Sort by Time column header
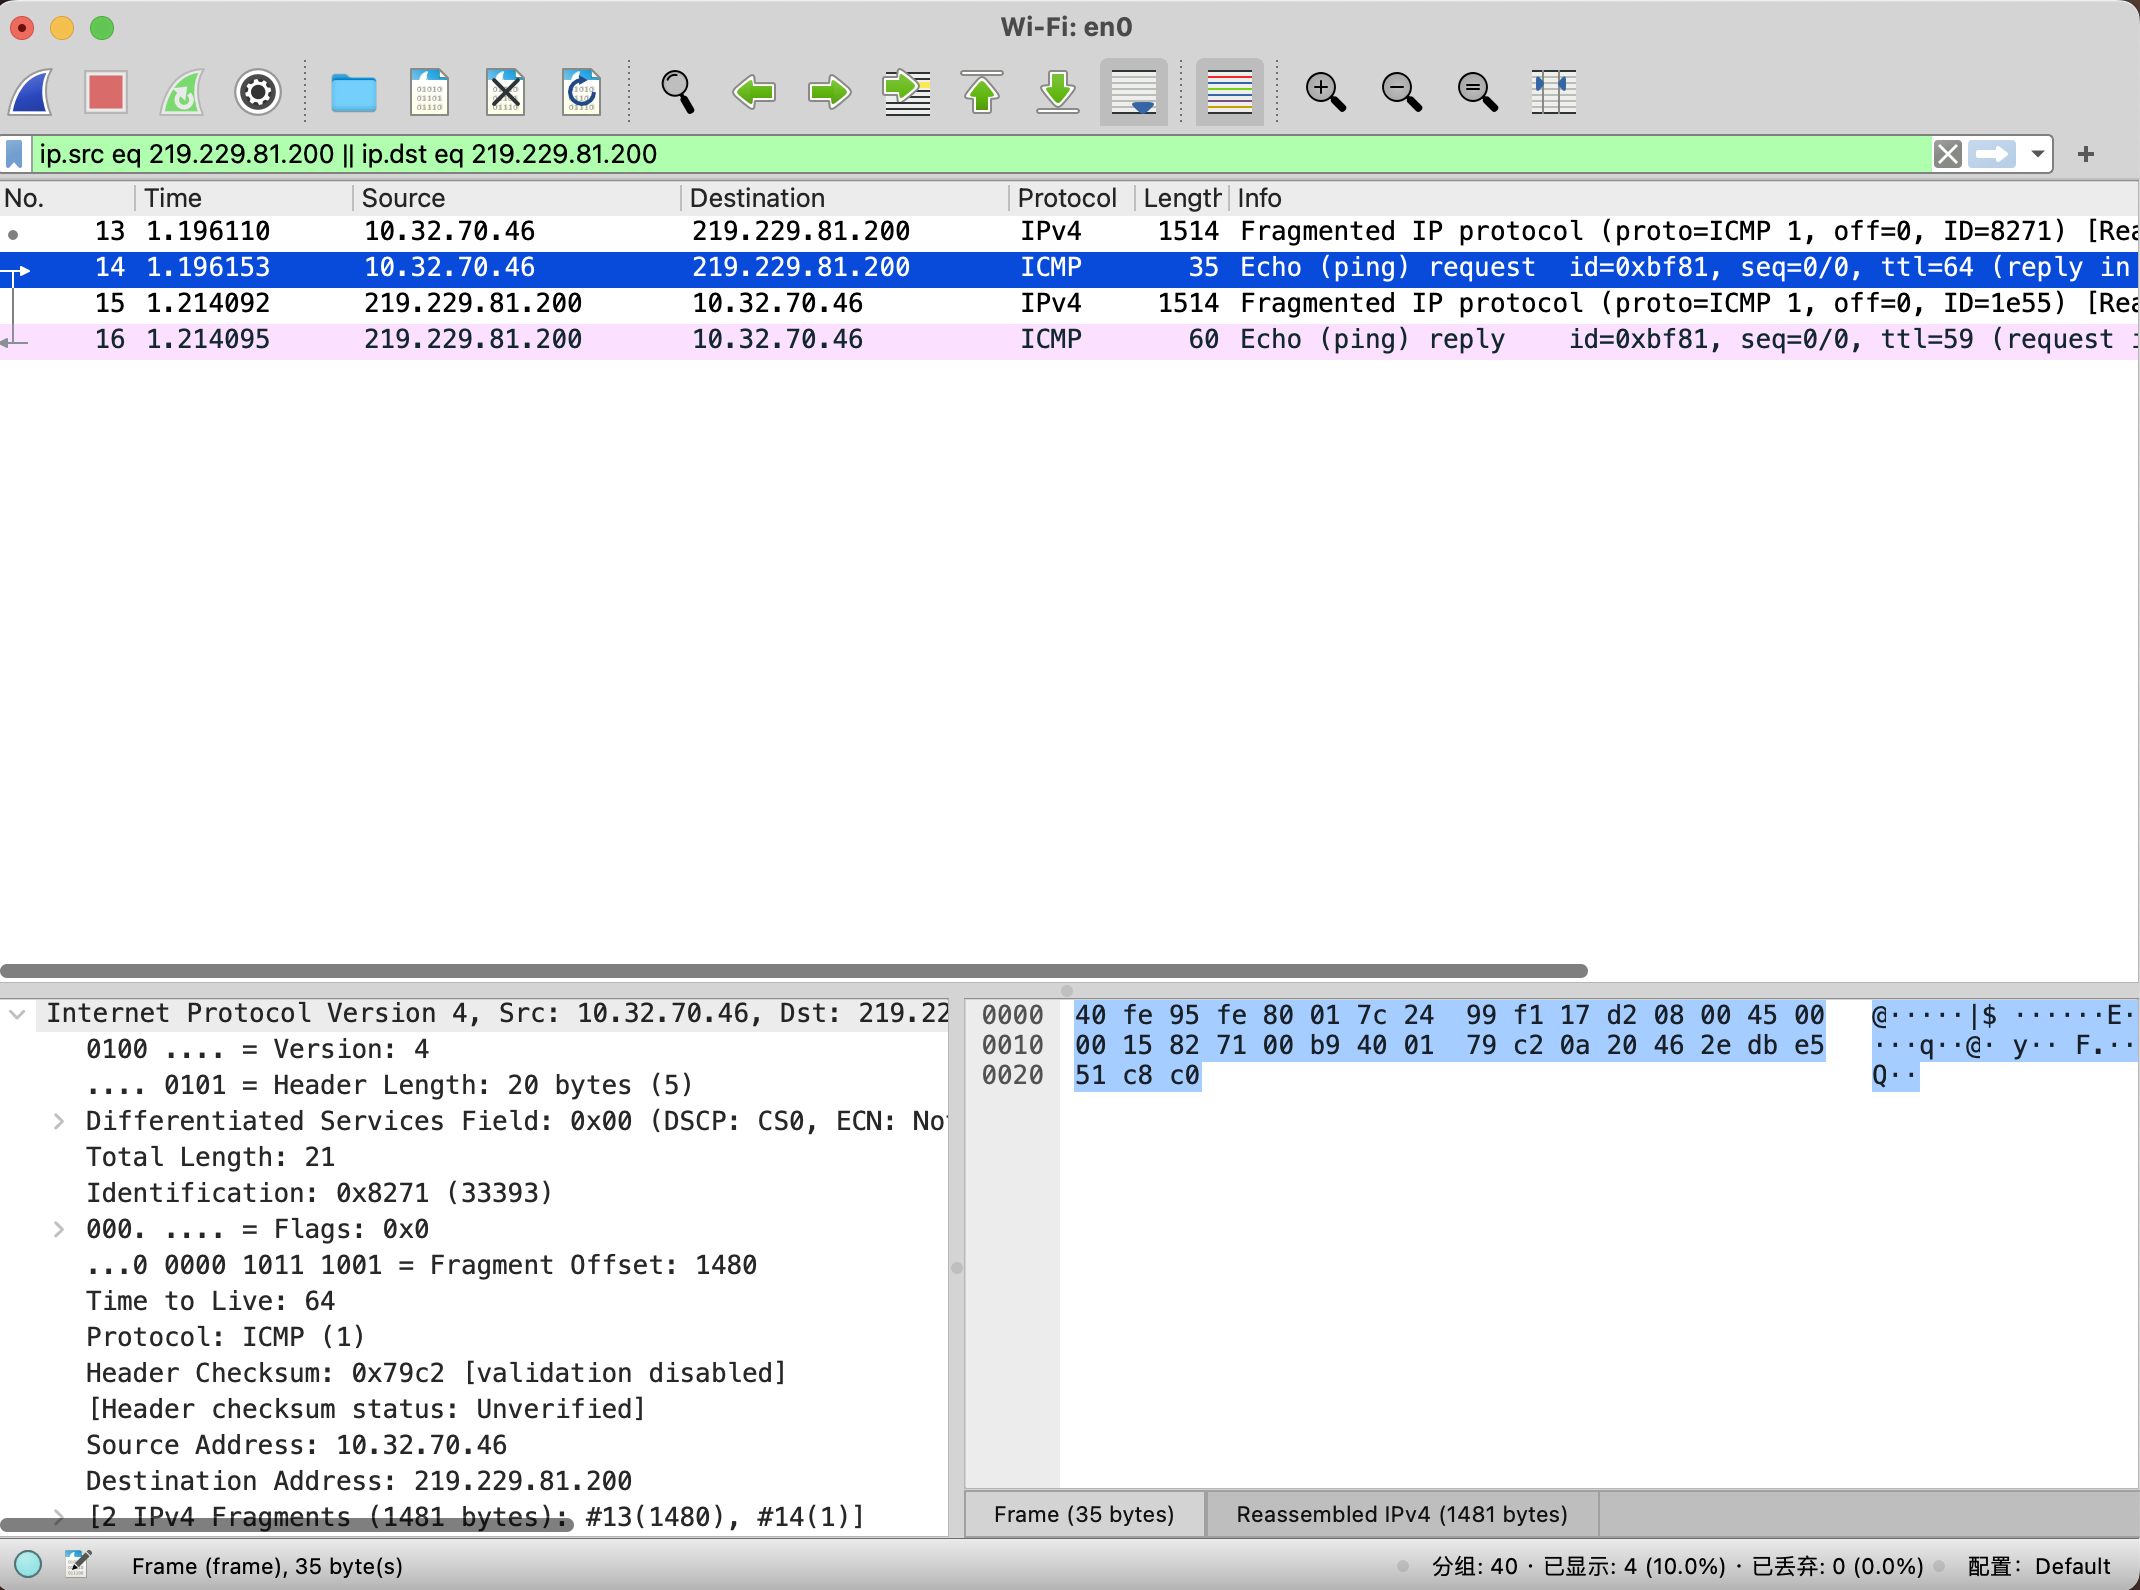The image size is (2140, 1590). (243, 198)
